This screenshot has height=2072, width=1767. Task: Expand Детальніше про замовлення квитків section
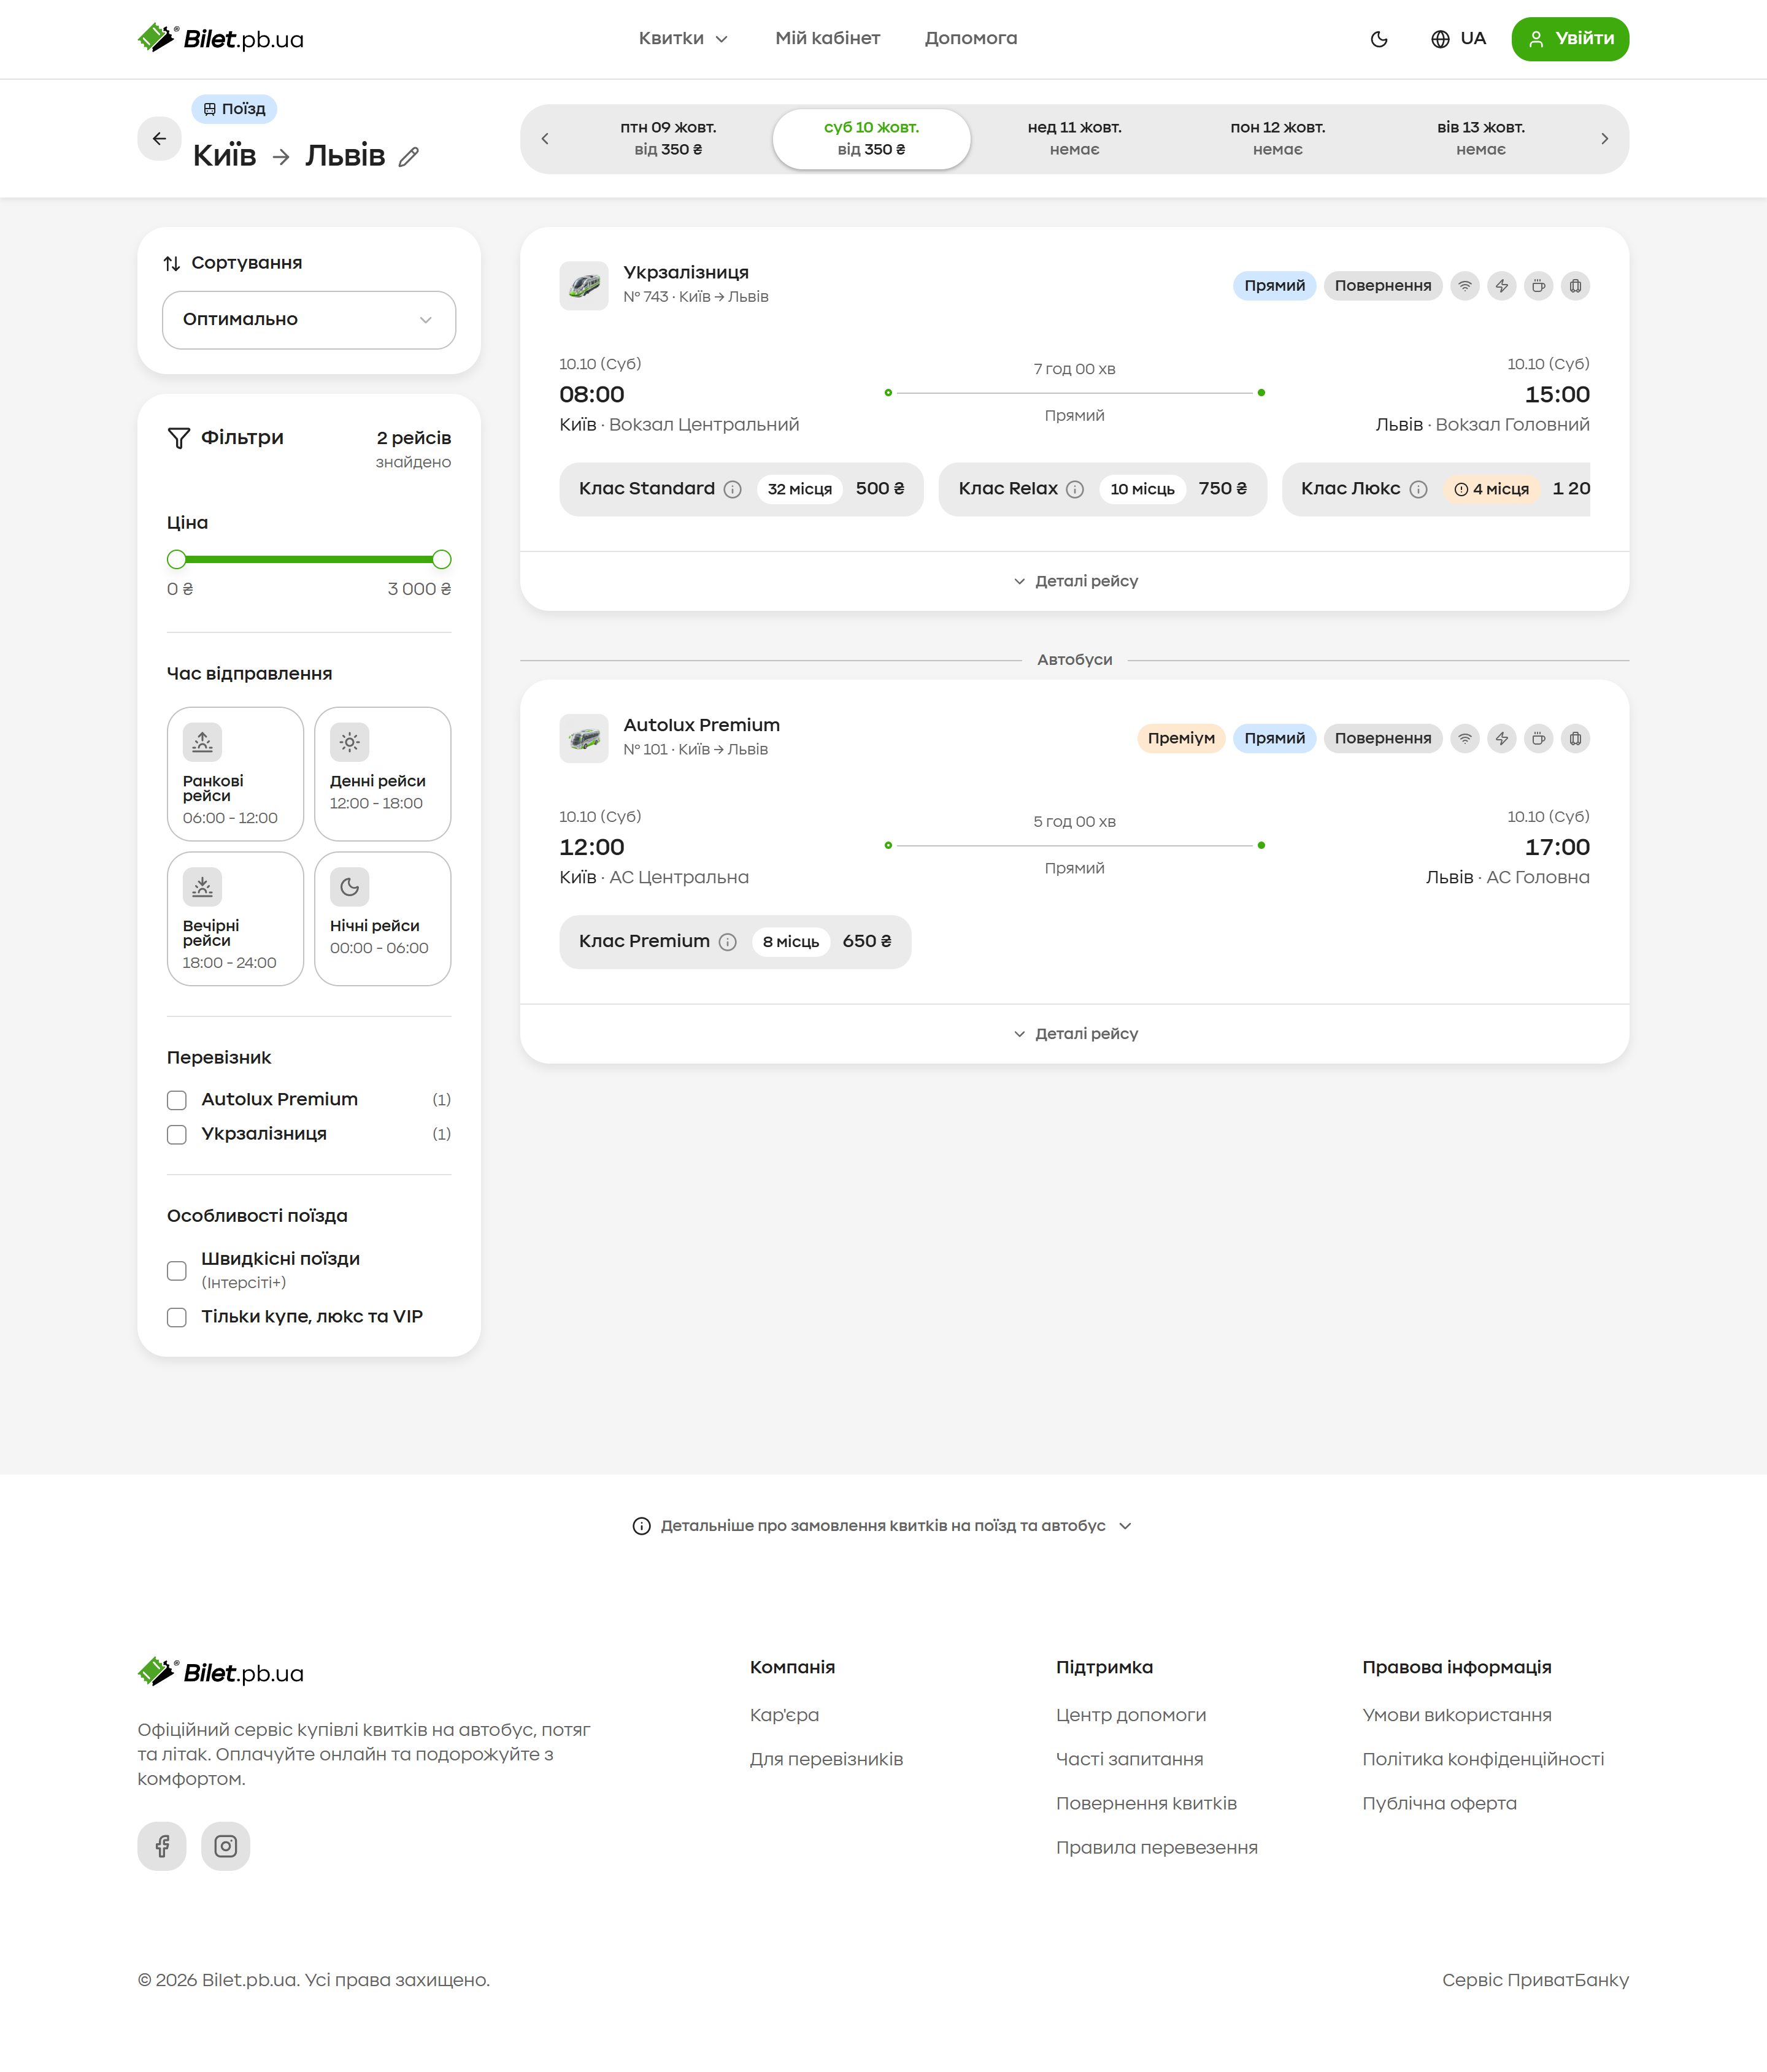pyautogui.click(x=883, y=1526)
